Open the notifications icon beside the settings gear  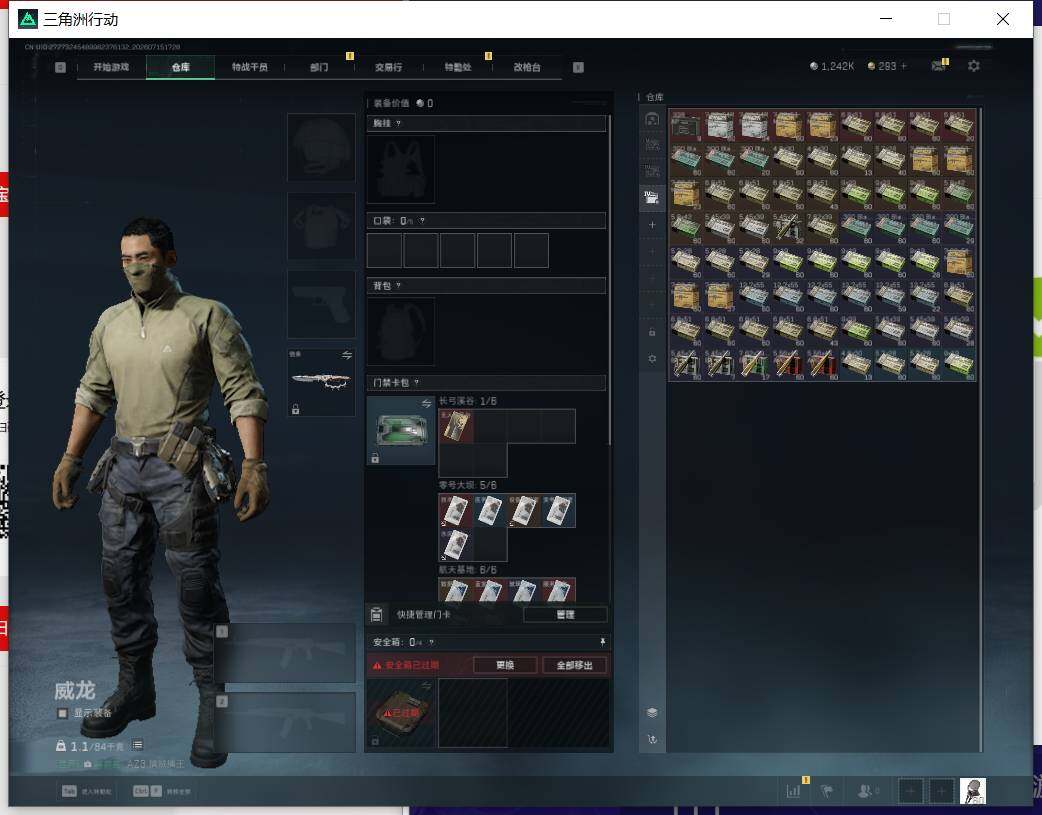click(x=939, y=65)
